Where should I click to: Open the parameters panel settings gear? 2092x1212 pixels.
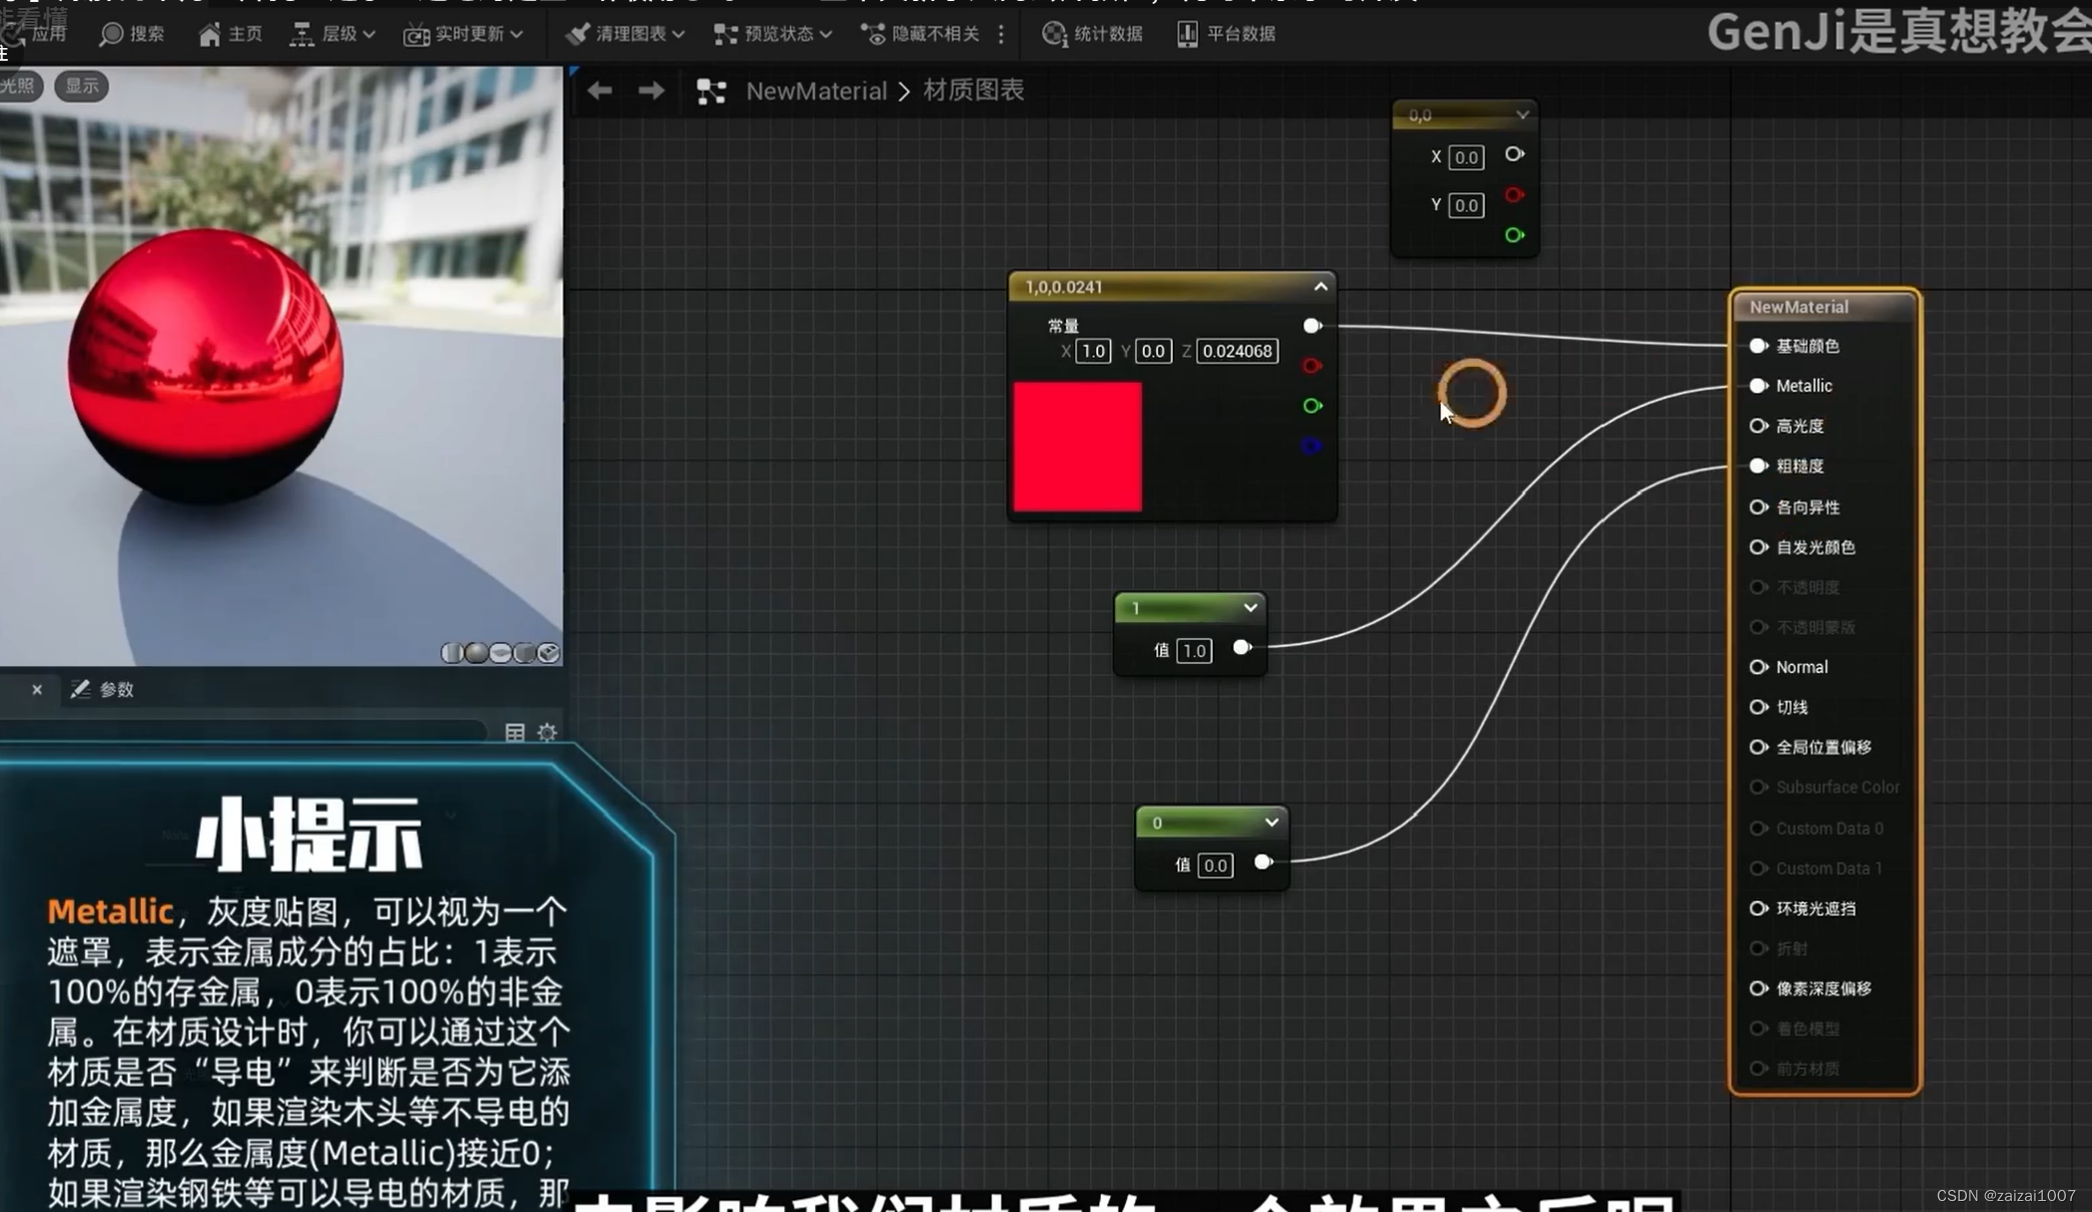tap(547, 732)
